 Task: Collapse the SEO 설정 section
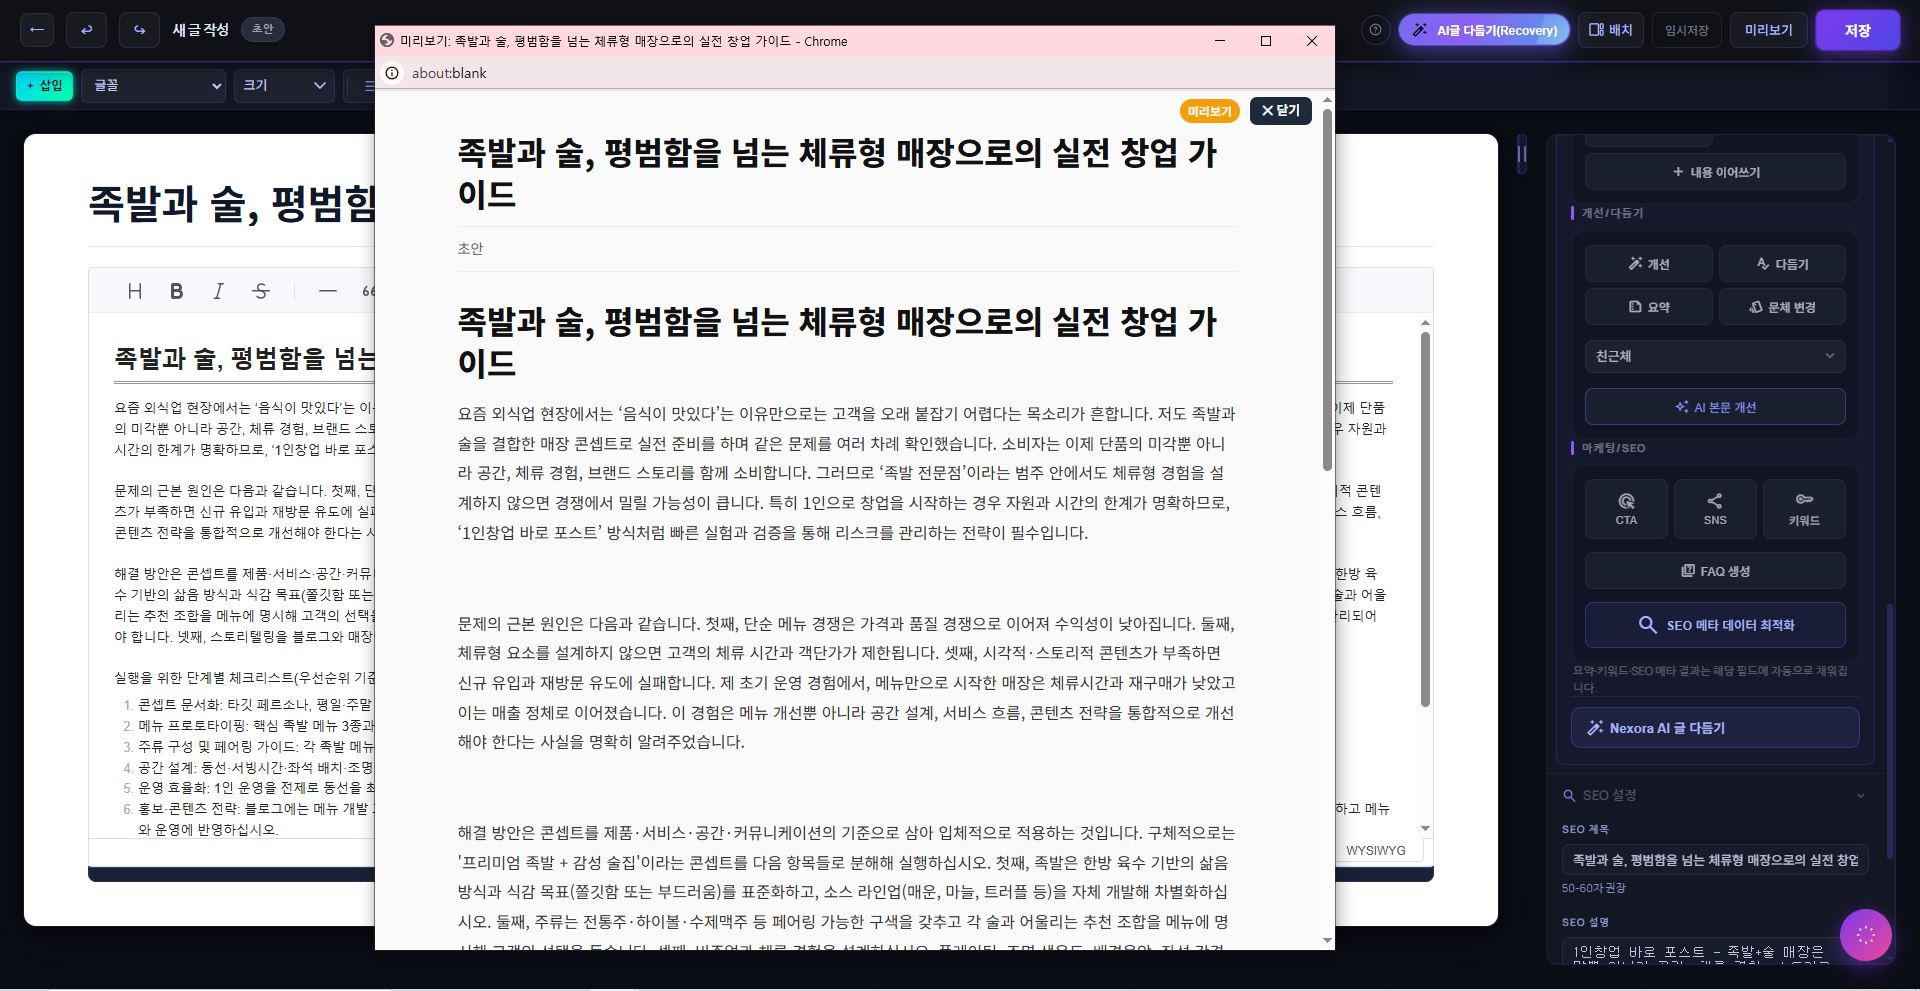click(1859, 796)
